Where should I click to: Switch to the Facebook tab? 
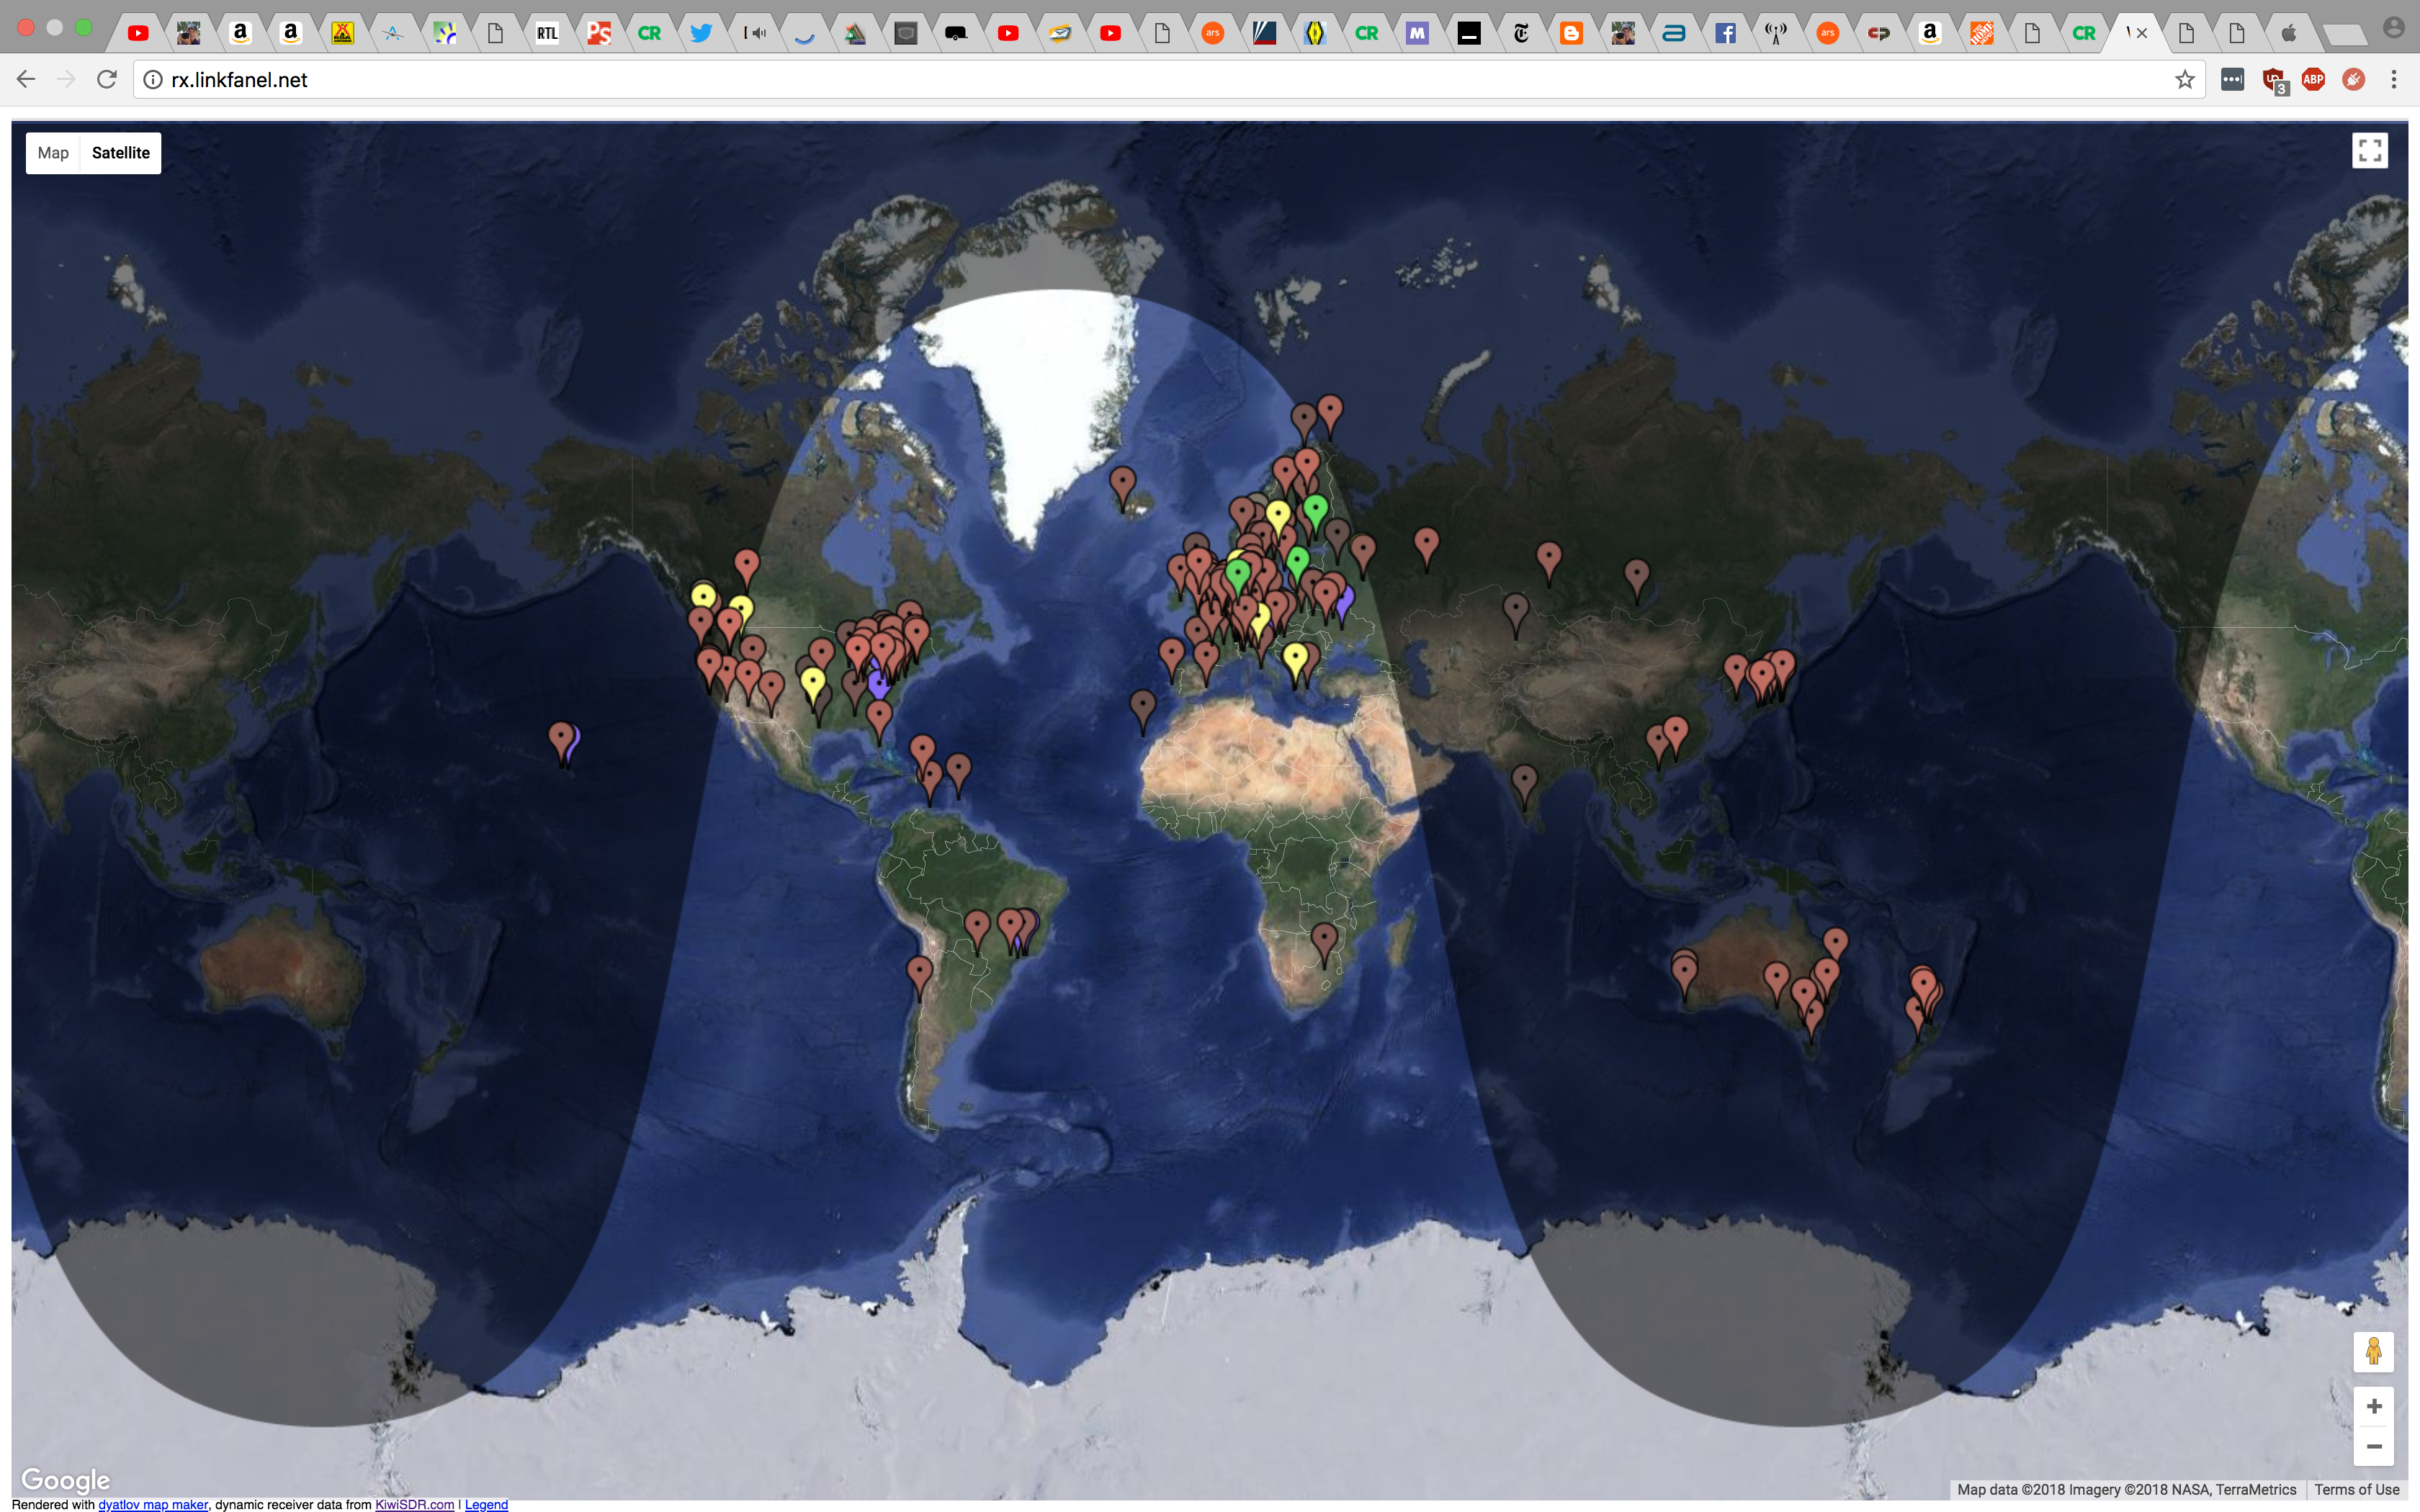(x=1725, y=33)
